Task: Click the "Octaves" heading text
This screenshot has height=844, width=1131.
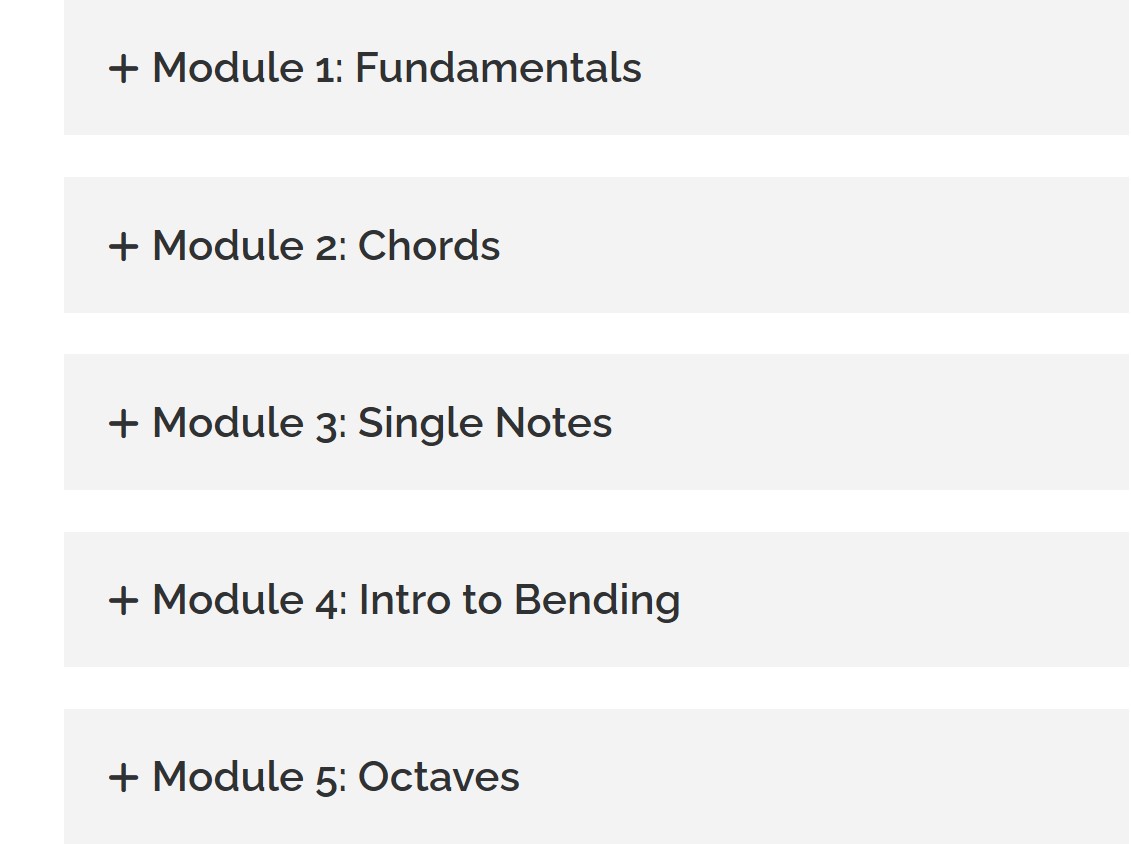Action: 439,777
